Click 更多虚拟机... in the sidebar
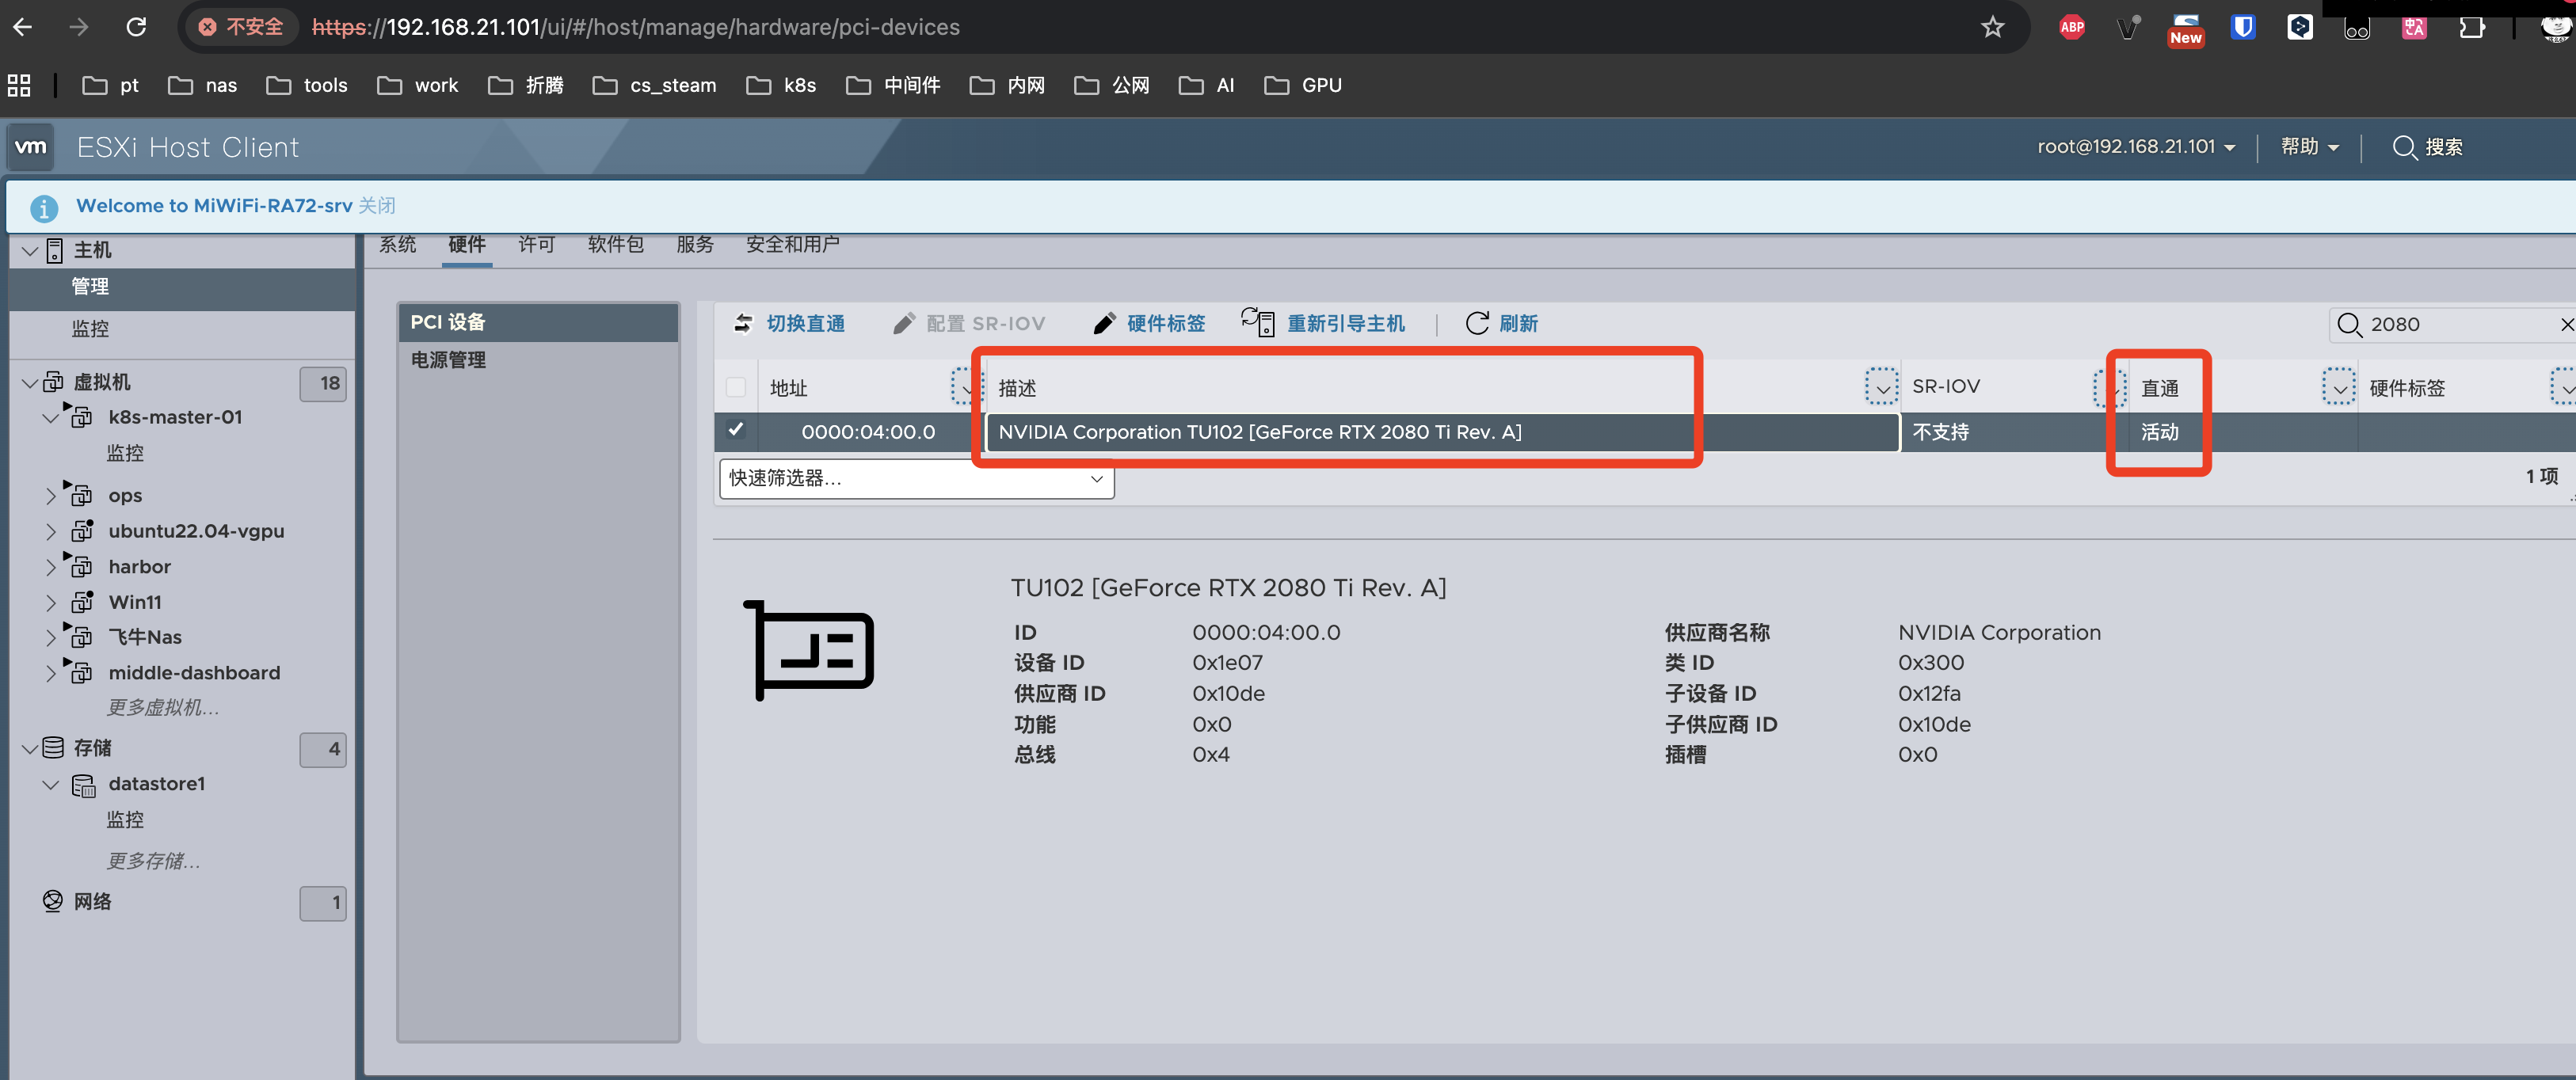This screenshot has height=1080, width=2576. tap(163, 707)
